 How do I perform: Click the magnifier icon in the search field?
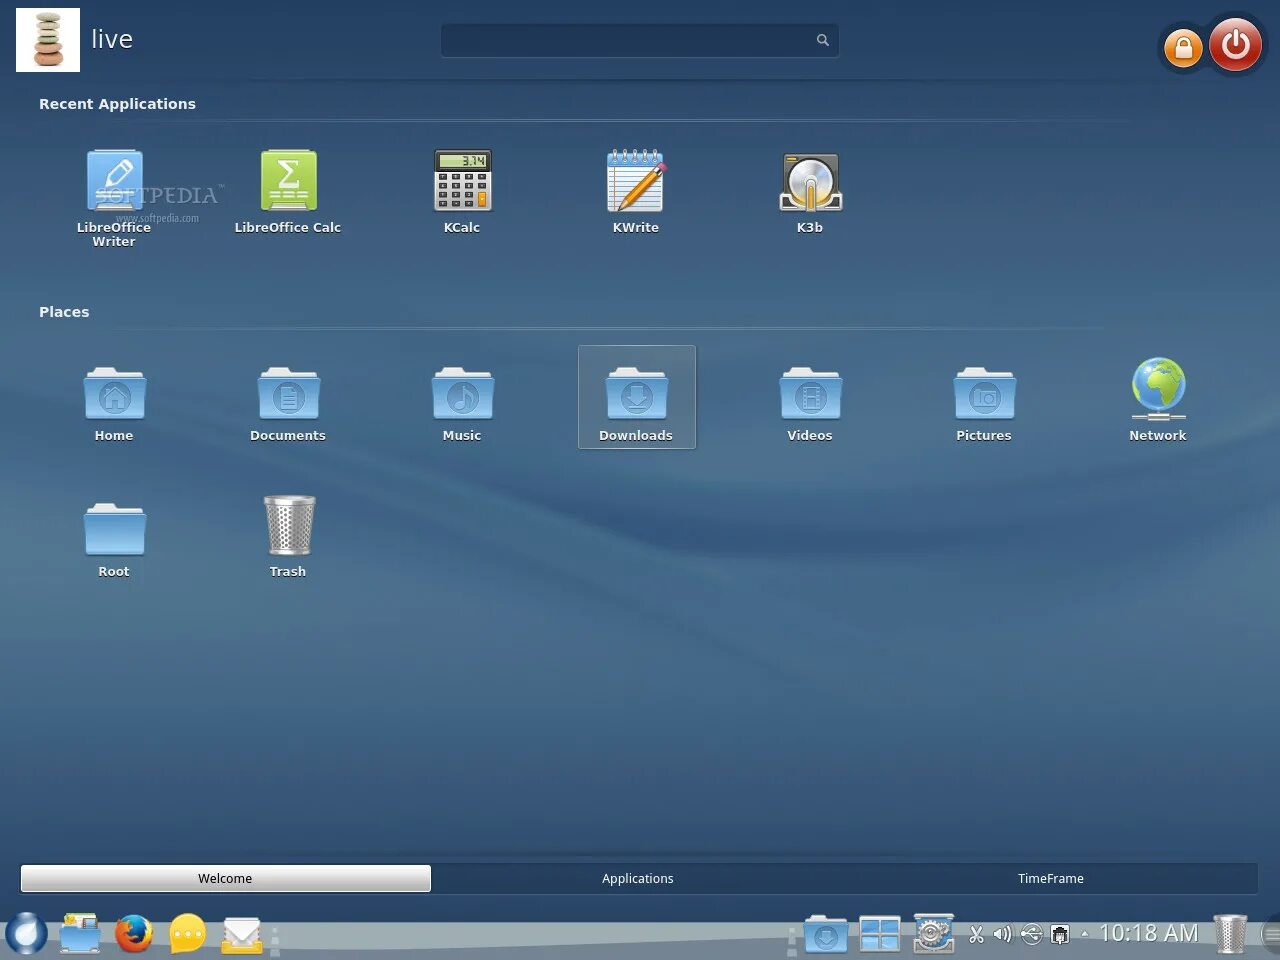coord(823,40)
